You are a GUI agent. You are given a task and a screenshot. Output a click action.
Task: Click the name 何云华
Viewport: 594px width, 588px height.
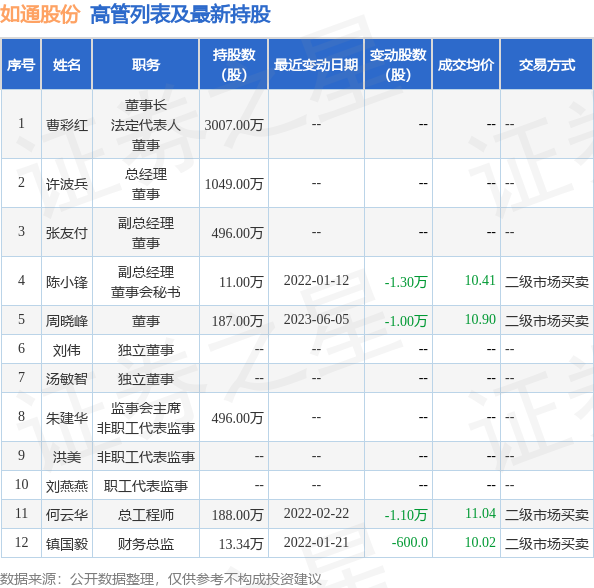[x=67, y=514]
